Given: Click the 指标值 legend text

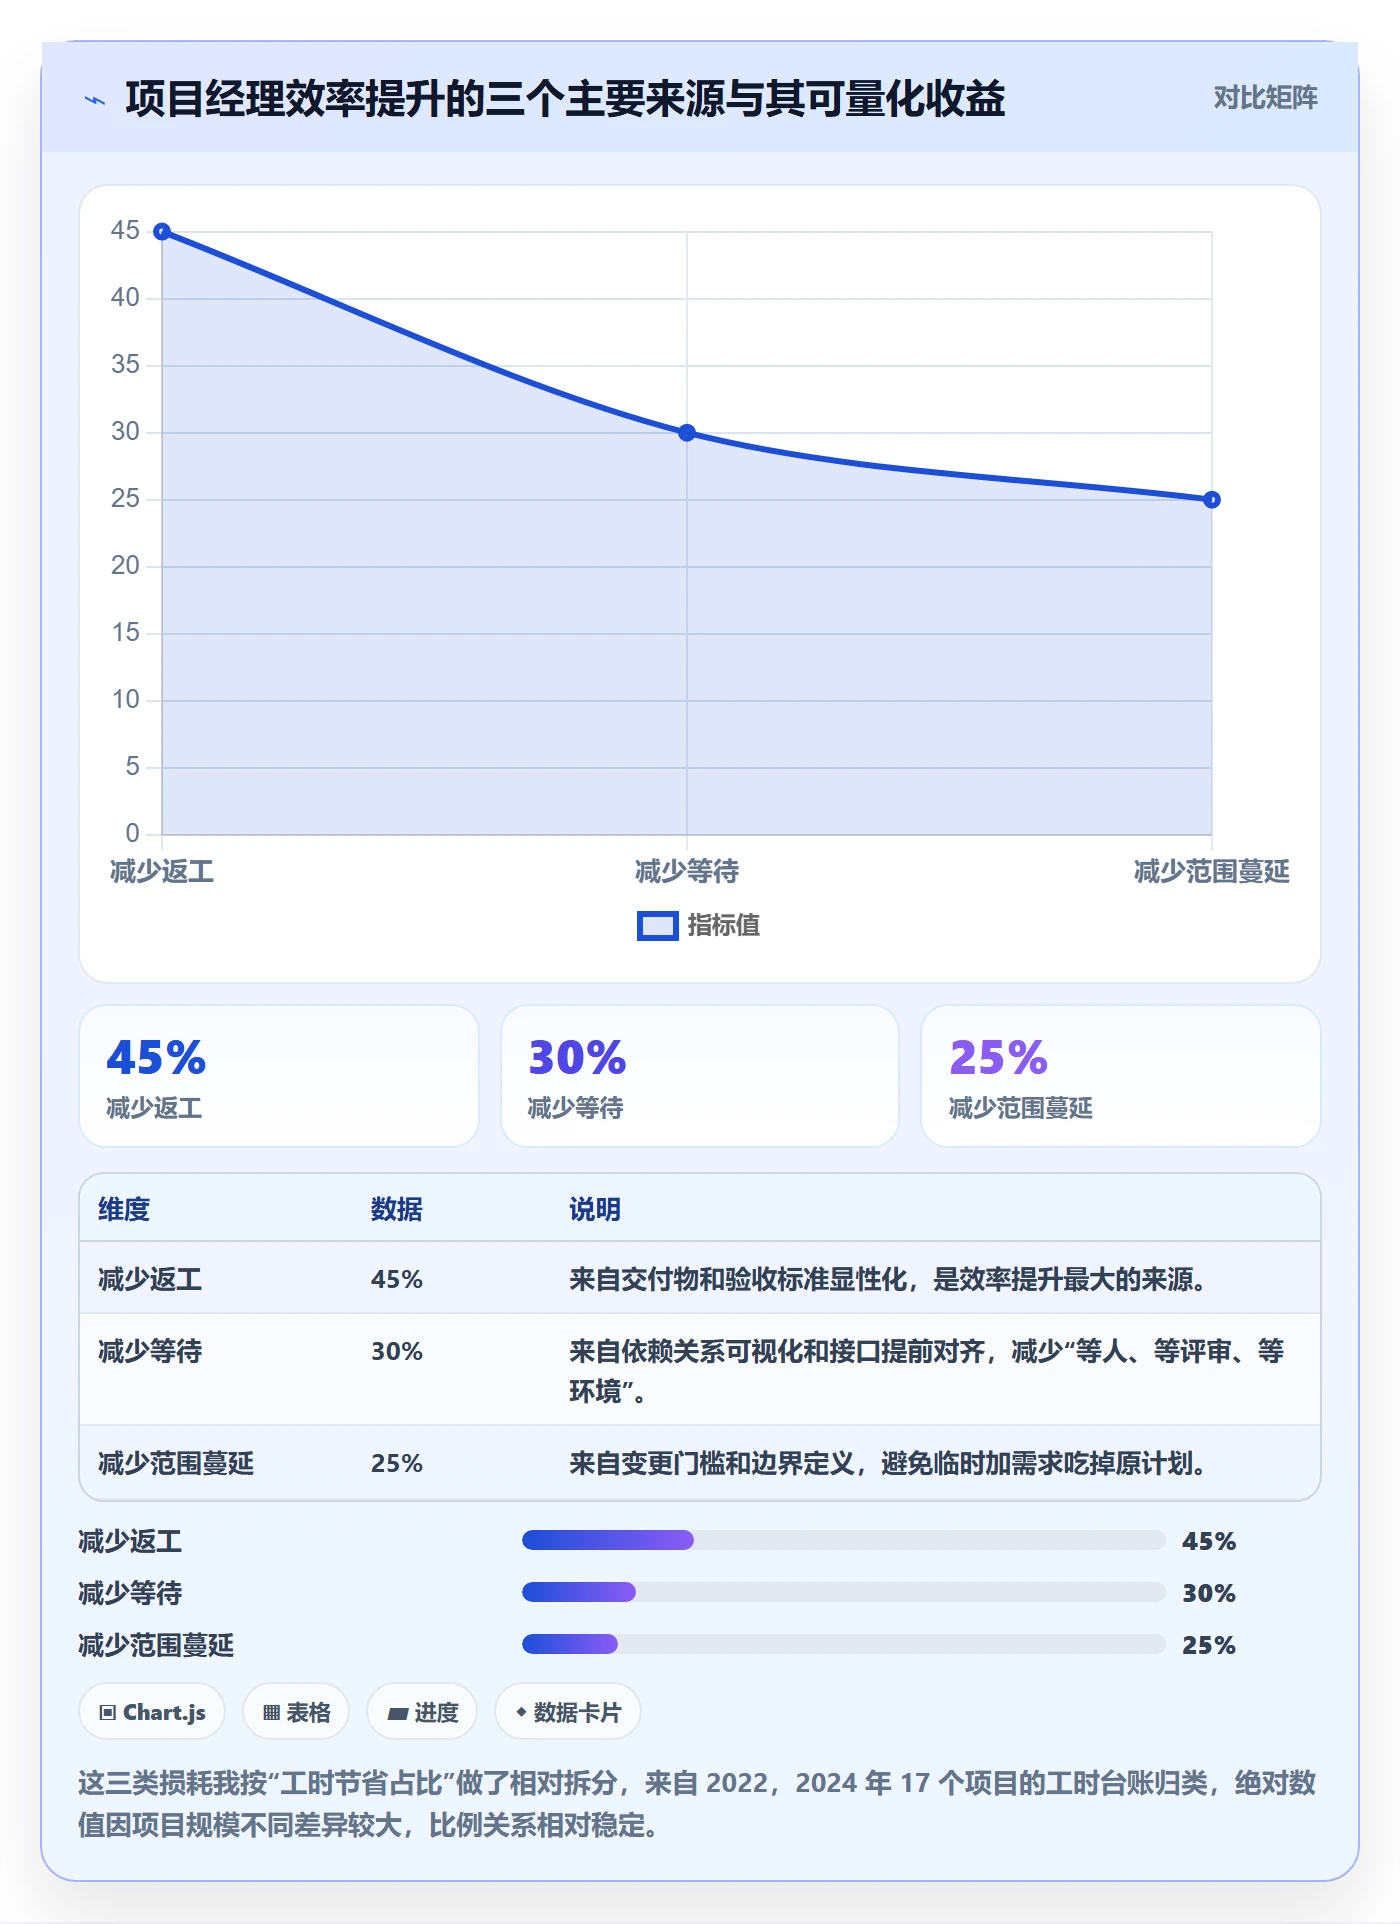Looking at the screenshot, I should [x=724, y=926].
